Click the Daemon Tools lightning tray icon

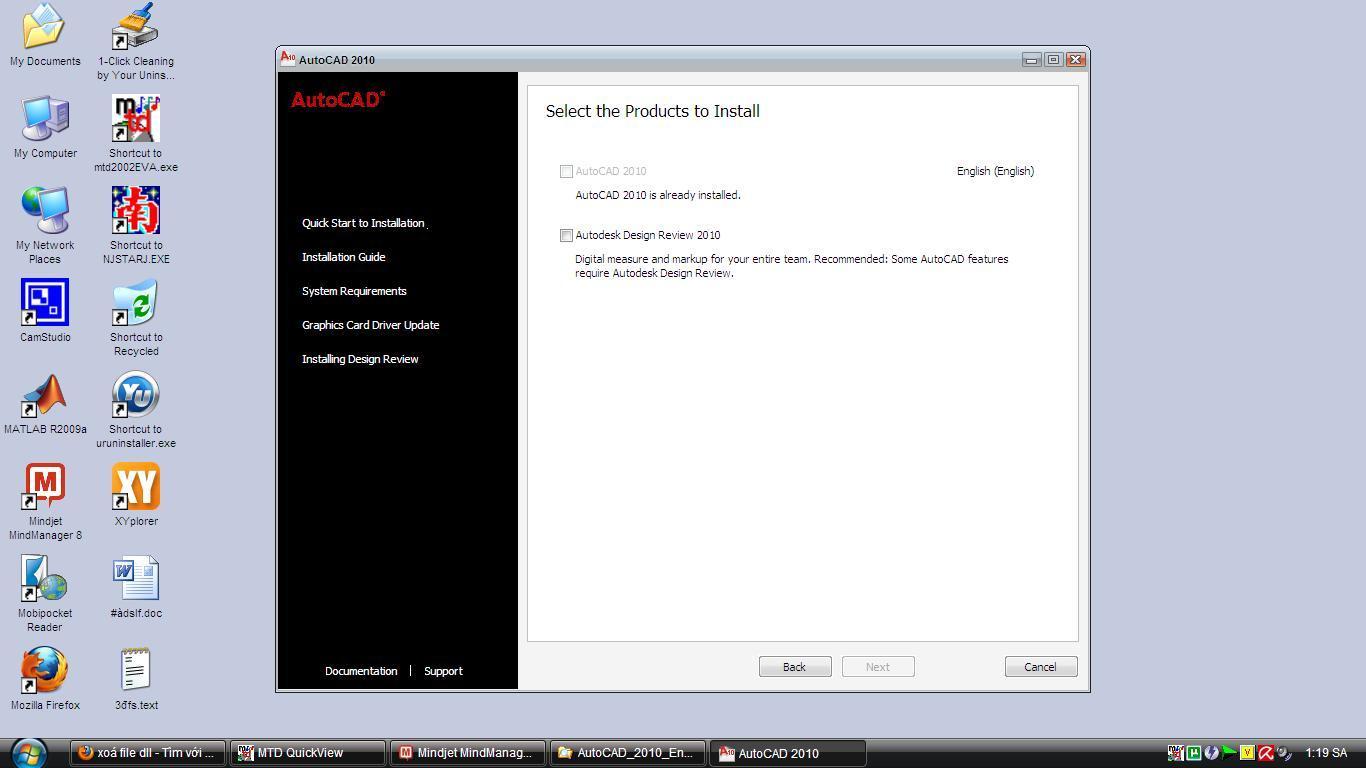[x=1211, y=753]
